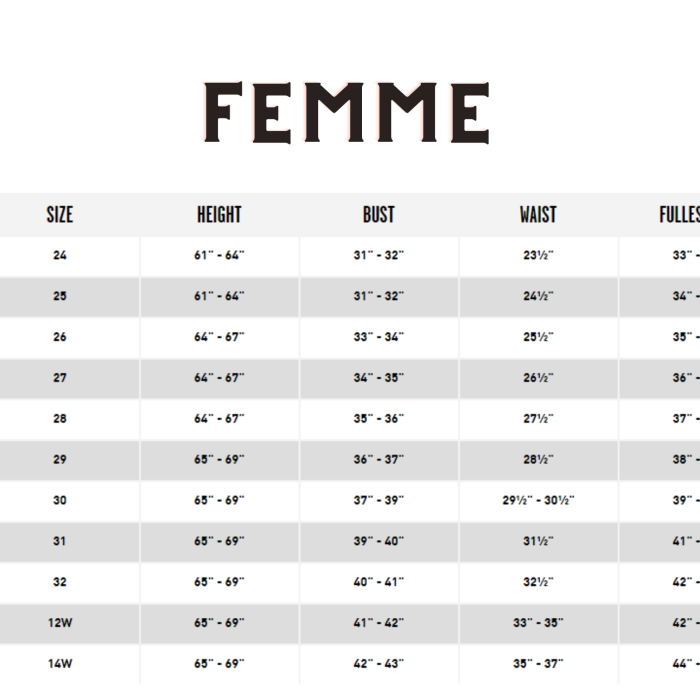The image size is (700, 700).
Task: Click size 24 in the size column
Action: [60, 255]
